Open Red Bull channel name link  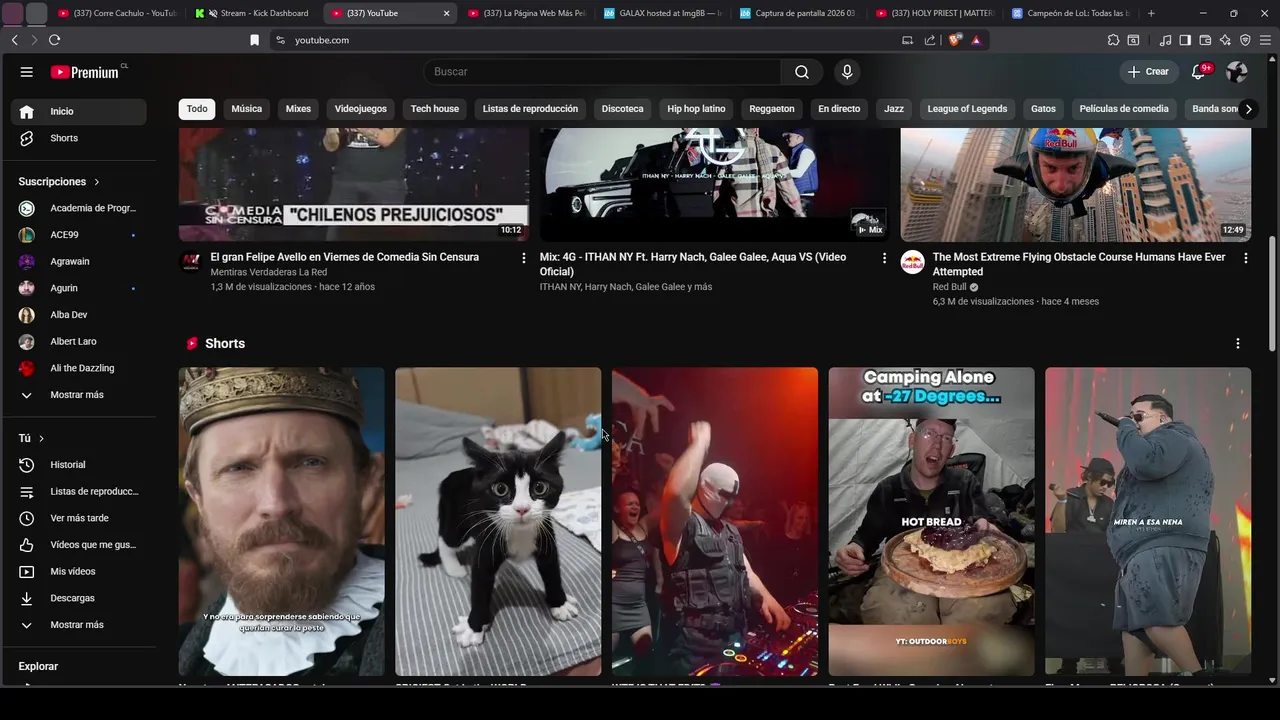pos(949,287)
